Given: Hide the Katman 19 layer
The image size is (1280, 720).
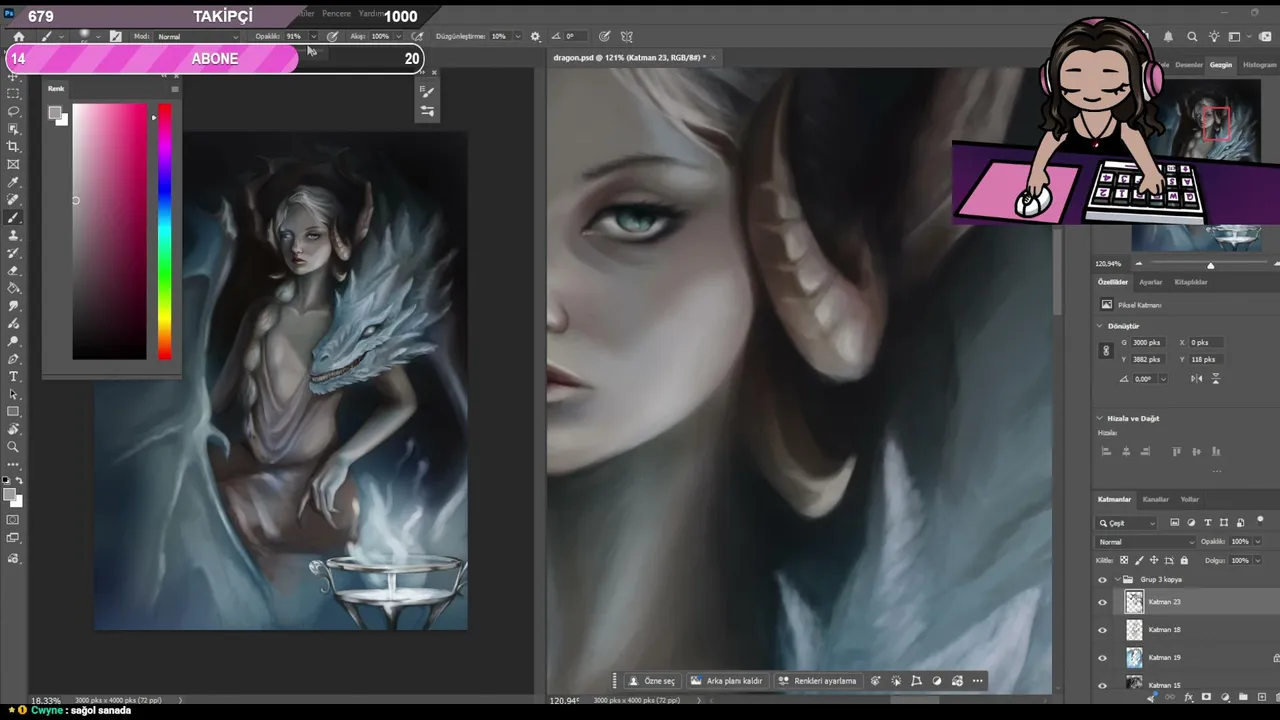Looking at the screenshot, I should point(1103,658).
